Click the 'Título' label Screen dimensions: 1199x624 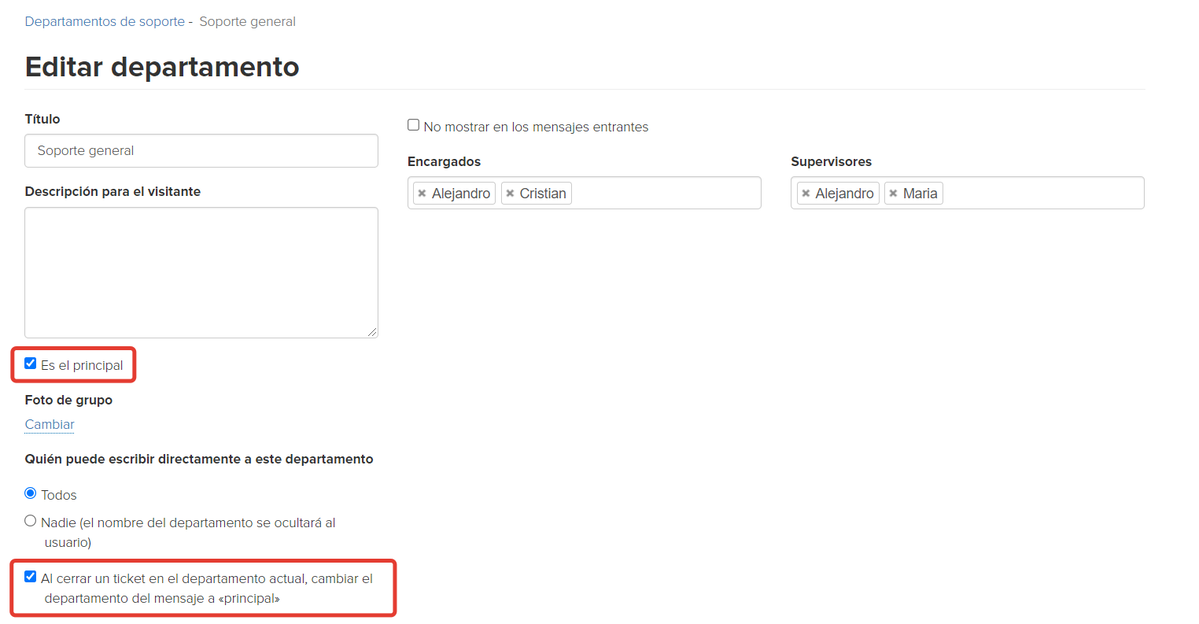[x=42, y=119]
